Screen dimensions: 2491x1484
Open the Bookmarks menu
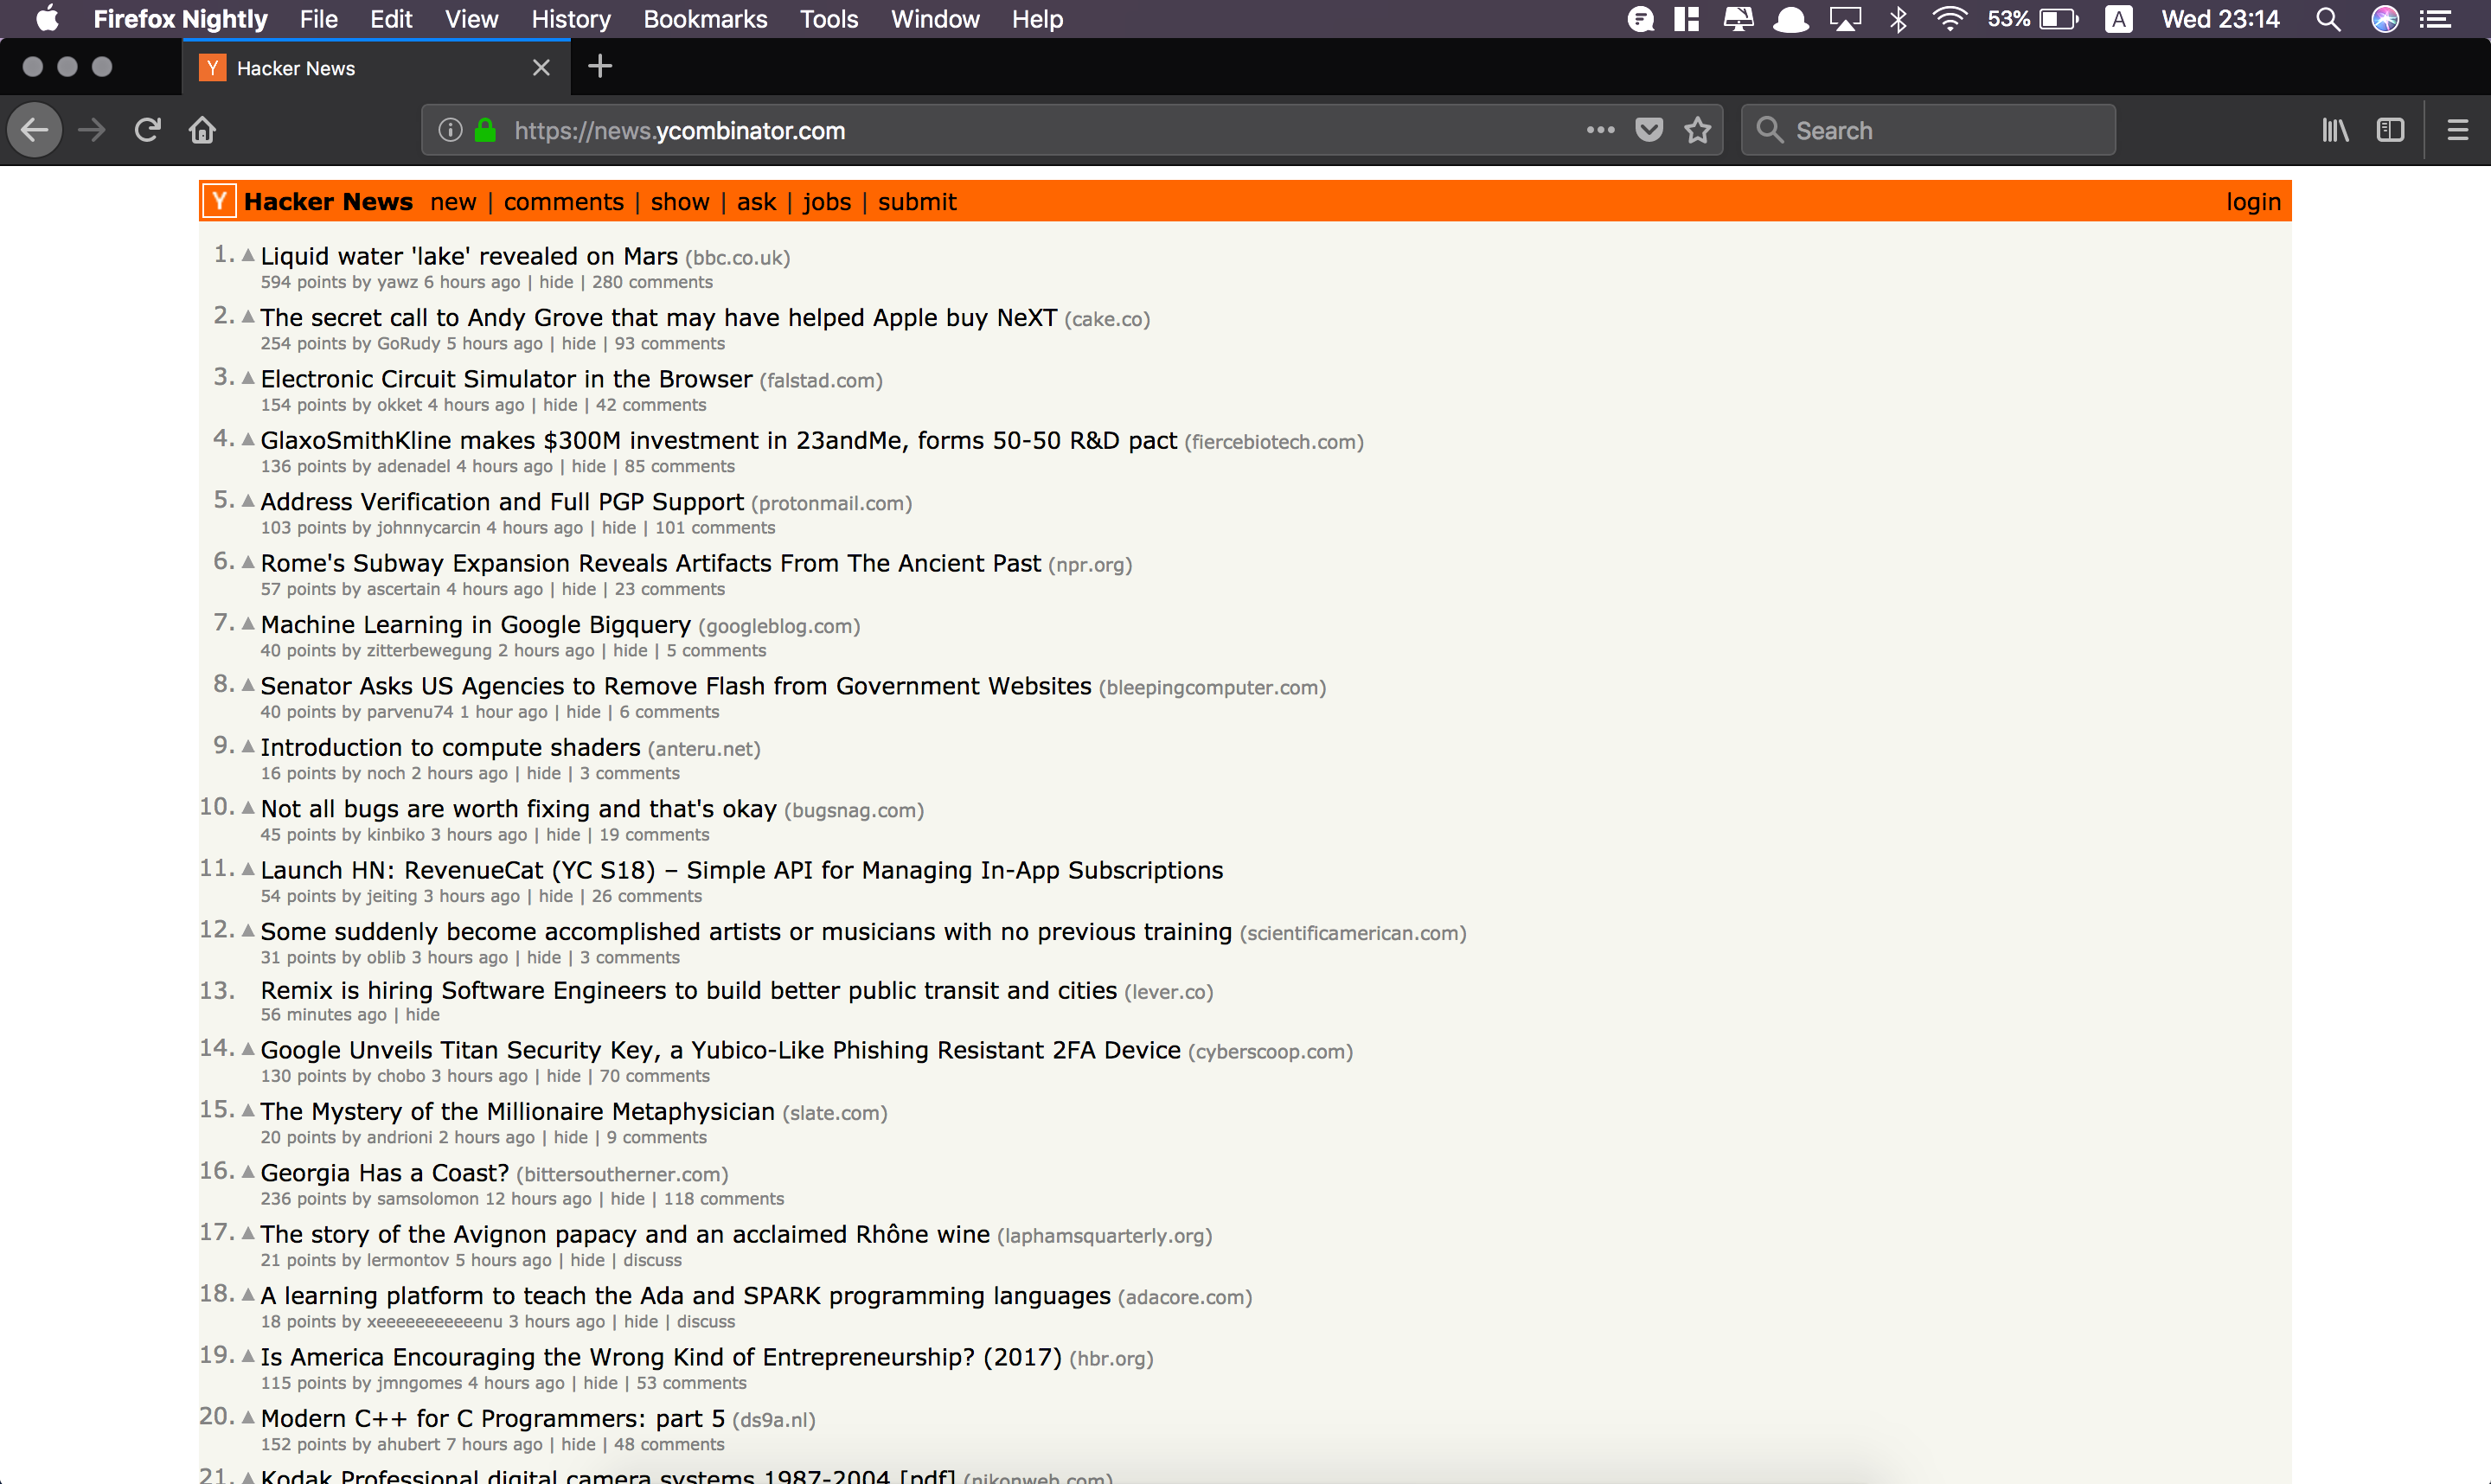(x=705, y=19)
